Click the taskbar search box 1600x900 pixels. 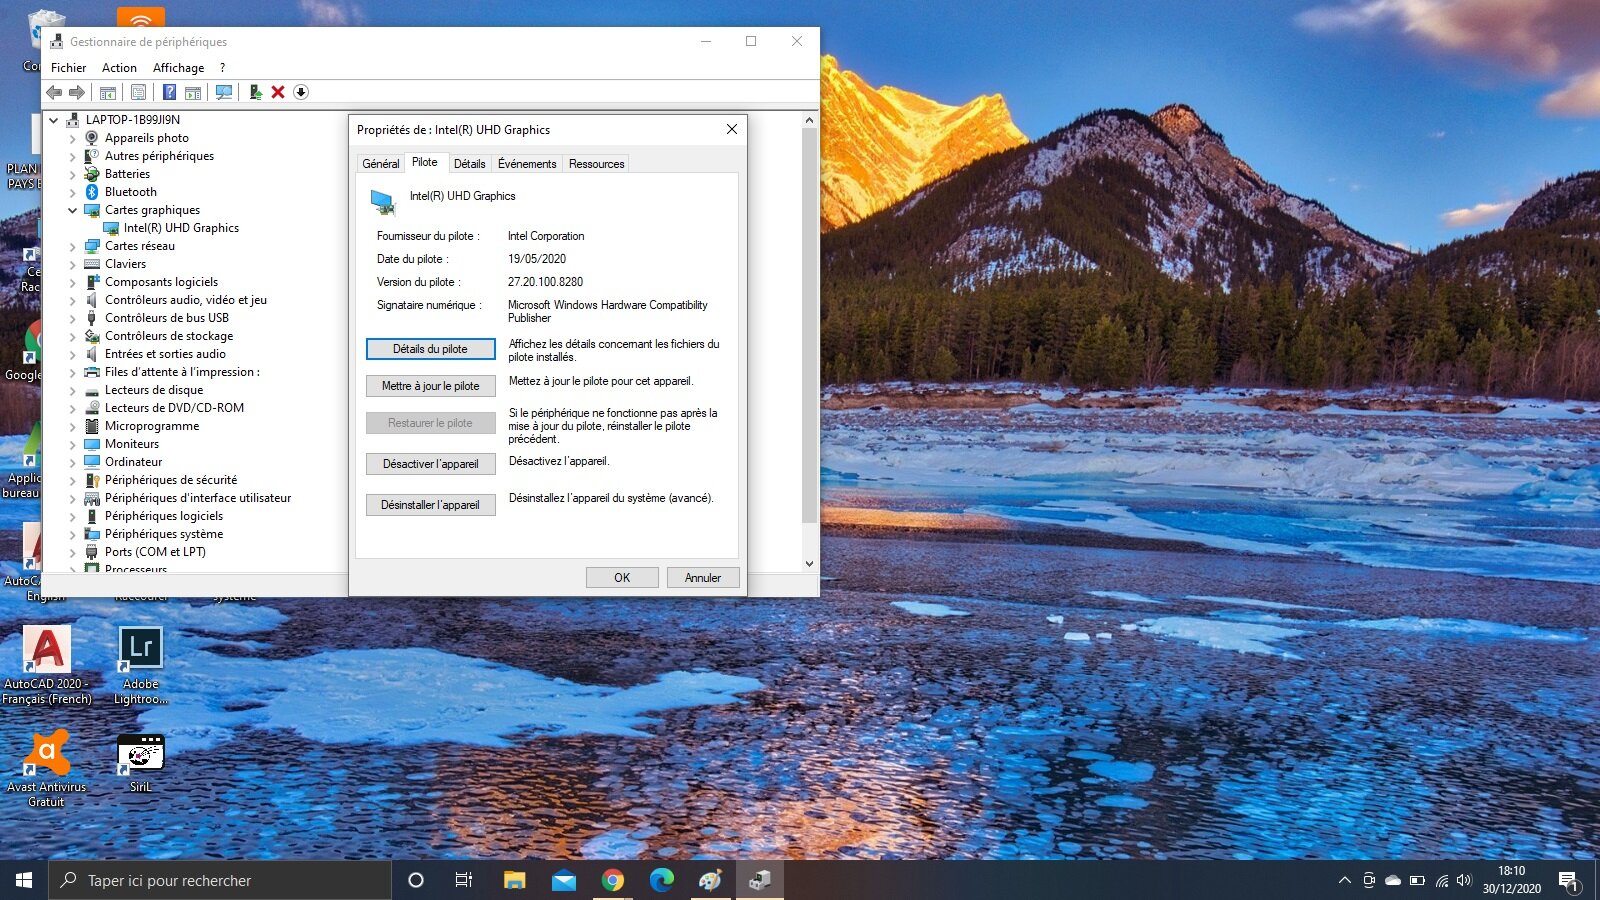[220, 880]
